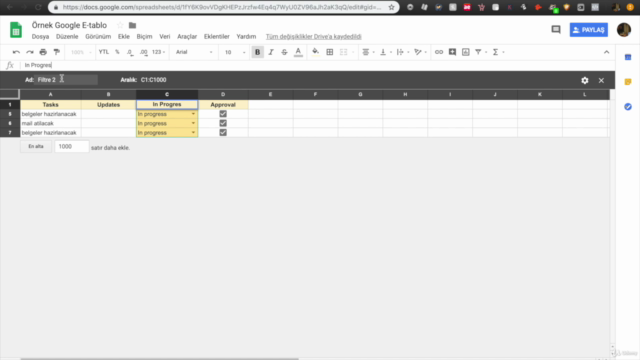Open Tasks in the side panel
Image resolution: width=640 pixels, height=360 pixels.
(628, 107)
